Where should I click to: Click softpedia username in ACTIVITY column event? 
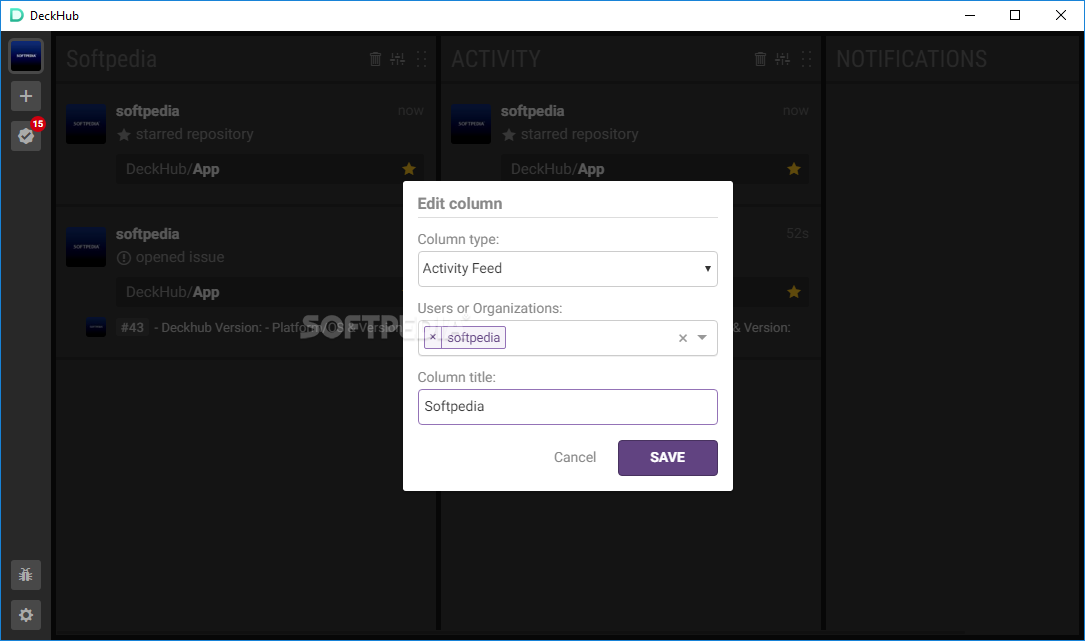532,111
